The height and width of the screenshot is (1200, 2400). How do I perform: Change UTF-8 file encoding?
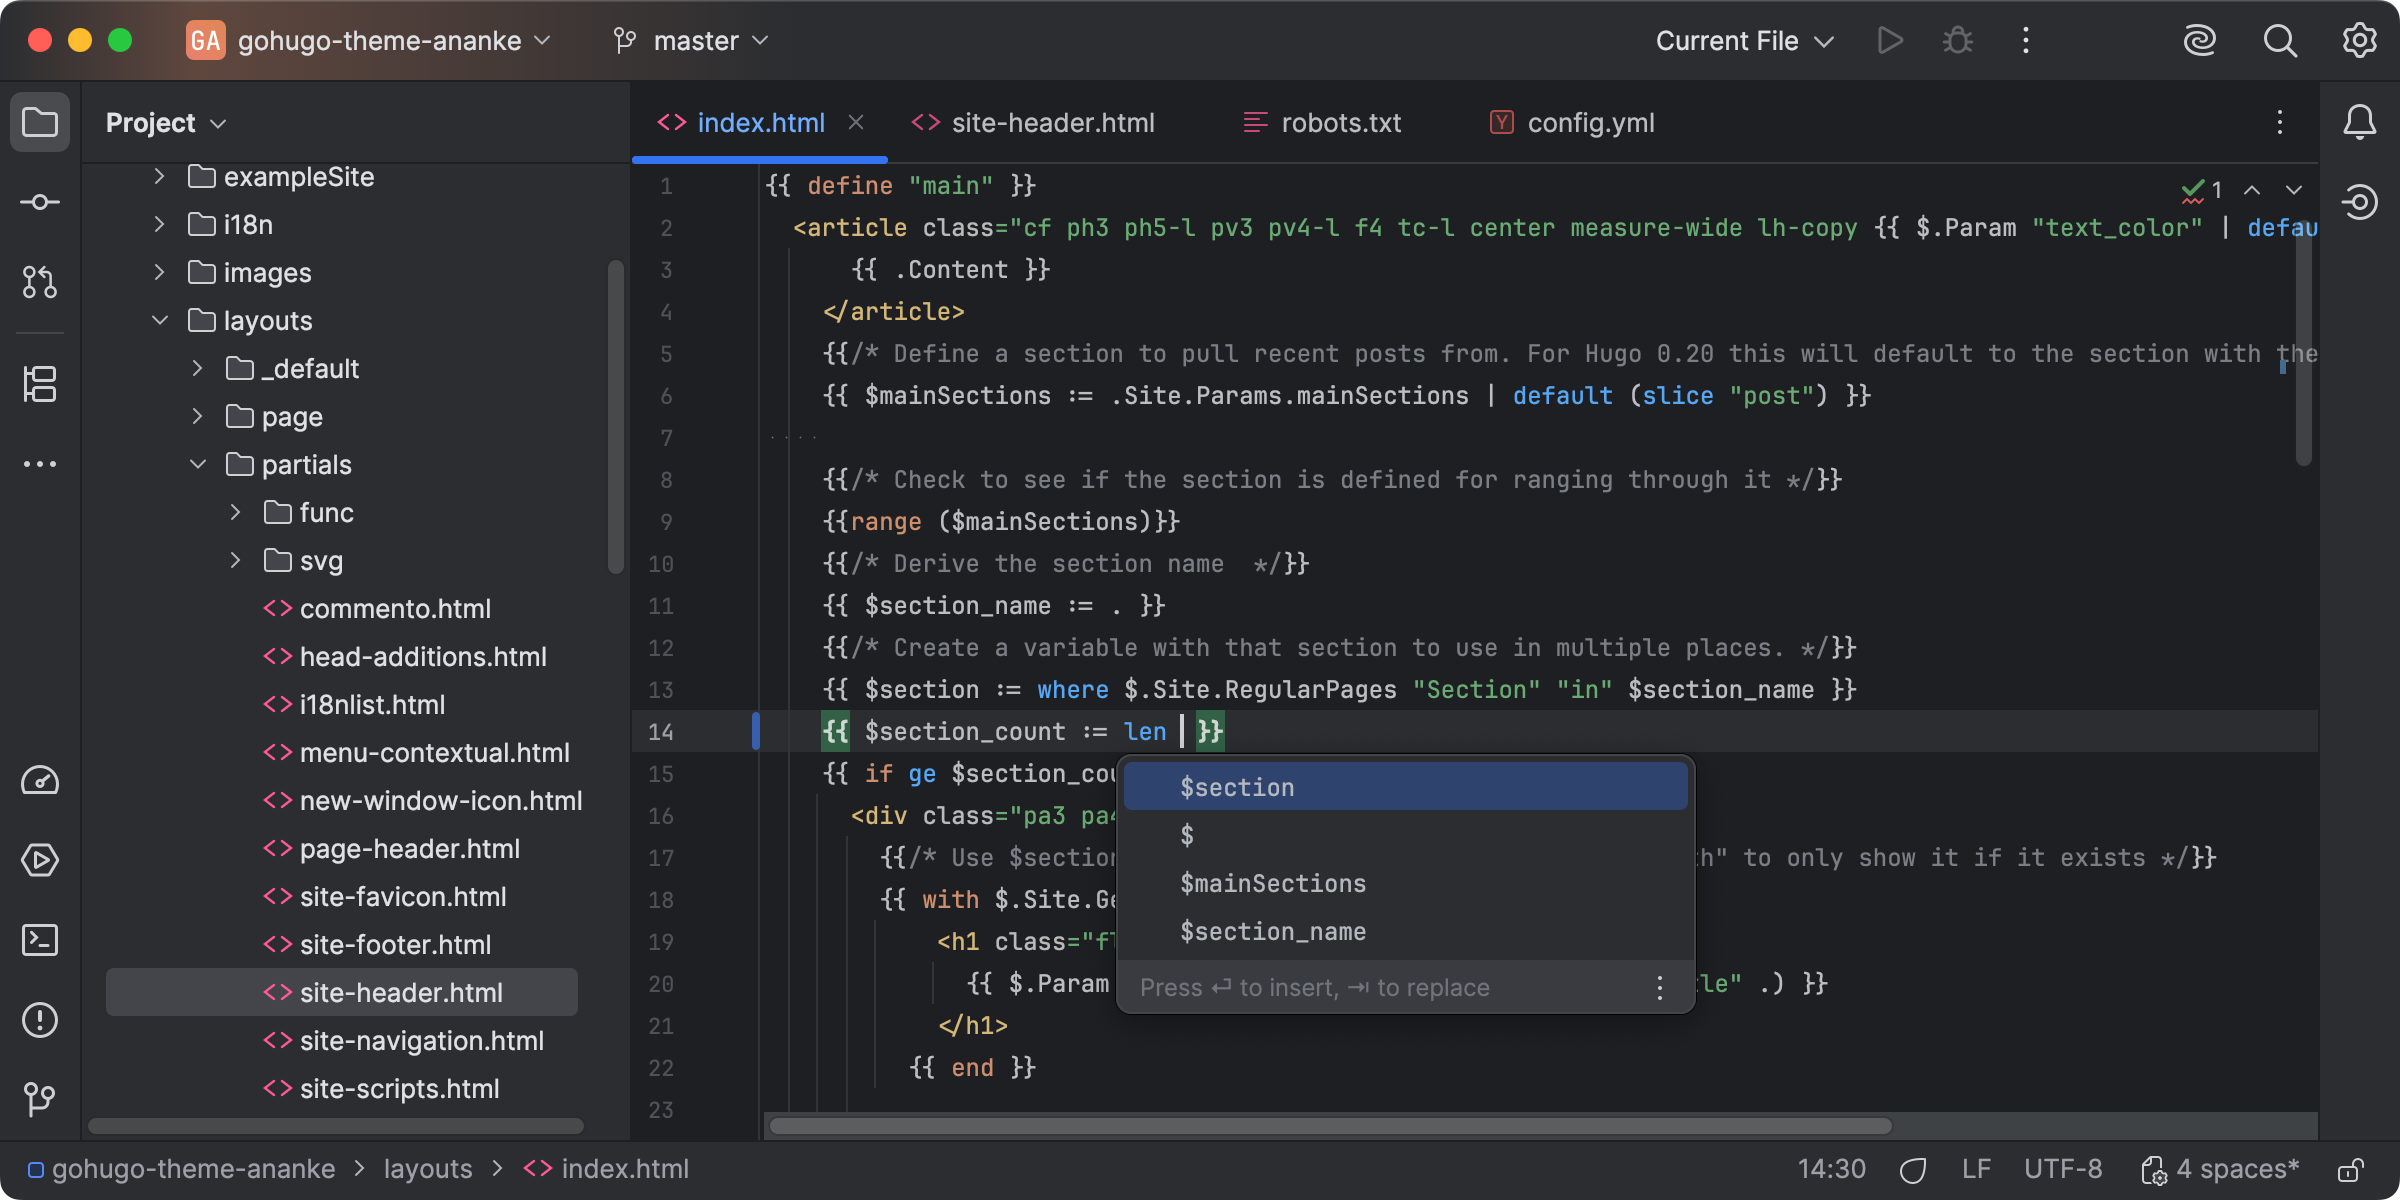[x=2063, y=1169]
